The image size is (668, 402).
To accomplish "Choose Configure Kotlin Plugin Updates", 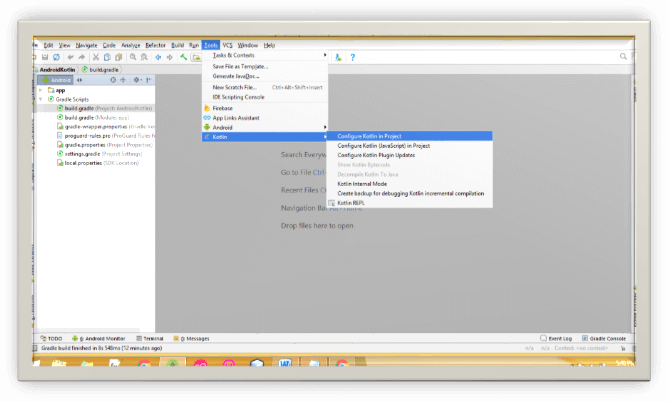I will [409, 155].
